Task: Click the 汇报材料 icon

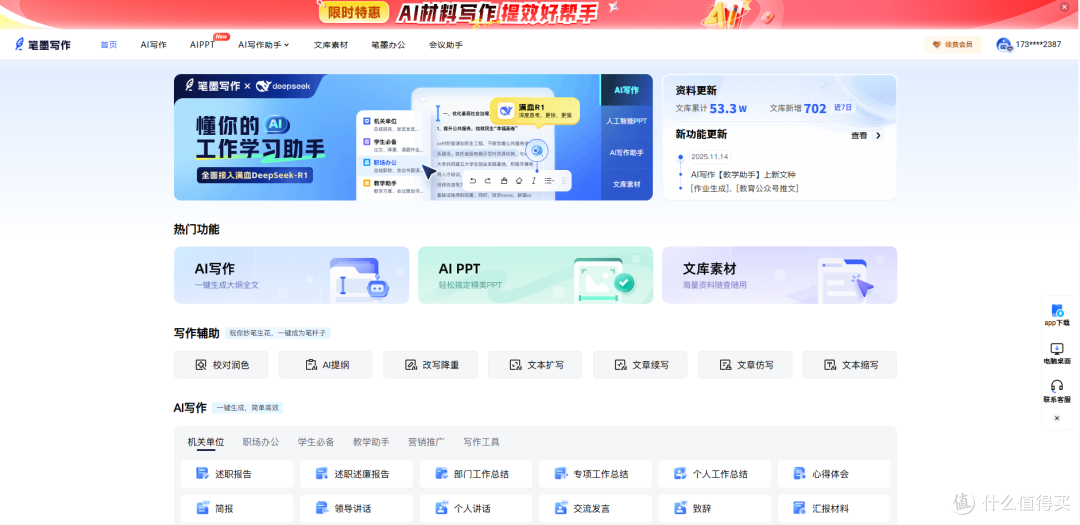Action: [800, 508]
